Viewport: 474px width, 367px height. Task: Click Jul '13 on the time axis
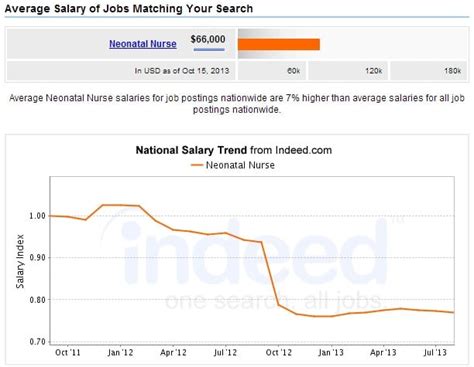435,353
